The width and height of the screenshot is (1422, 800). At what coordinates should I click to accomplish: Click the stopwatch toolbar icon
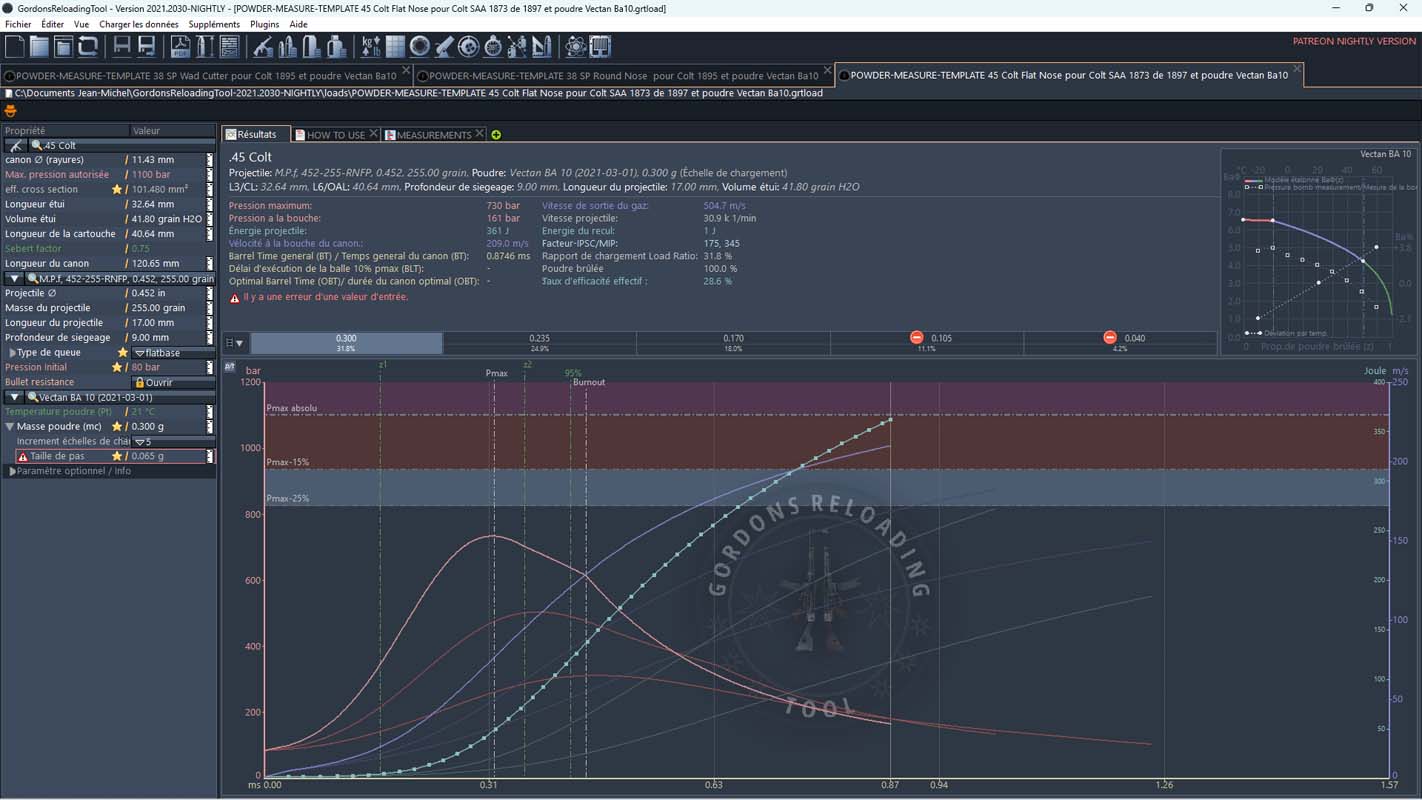coord(493,46)
